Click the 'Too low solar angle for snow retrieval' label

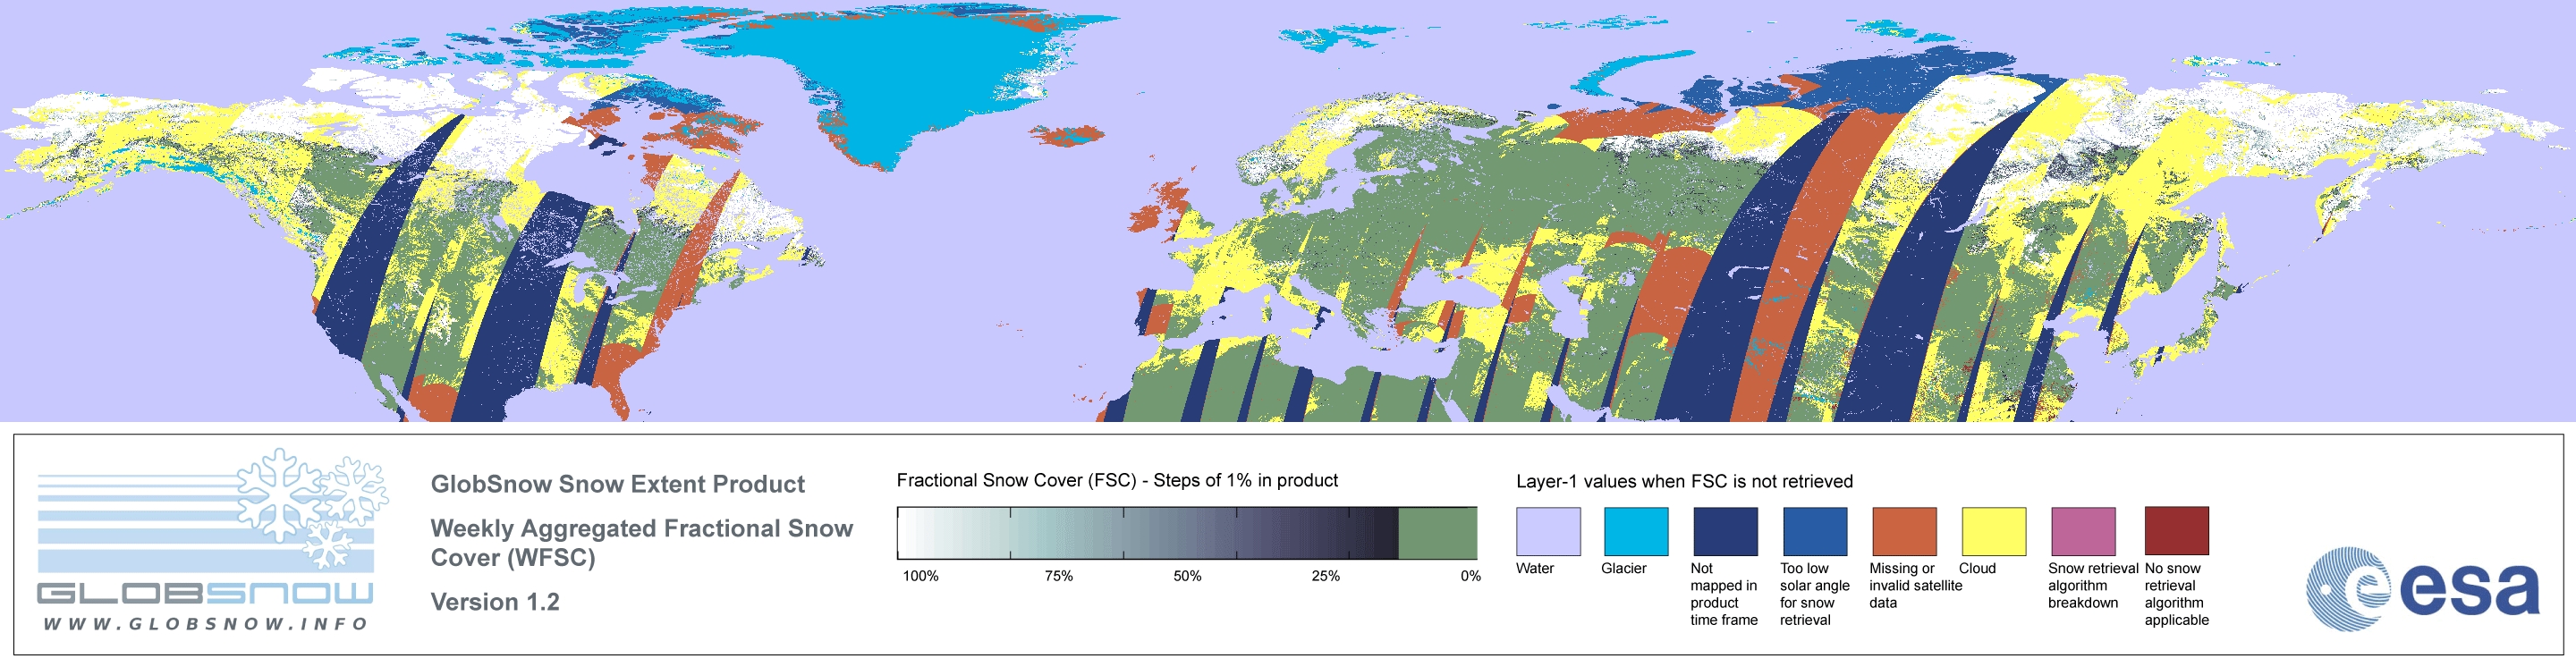click(1815, 594)
